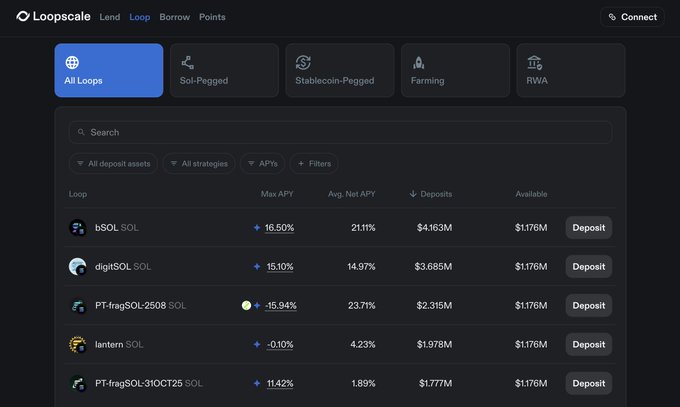This screenshot has width=680, height=407.
Task: Click the lantern SOL token icon
Action: 78,345
